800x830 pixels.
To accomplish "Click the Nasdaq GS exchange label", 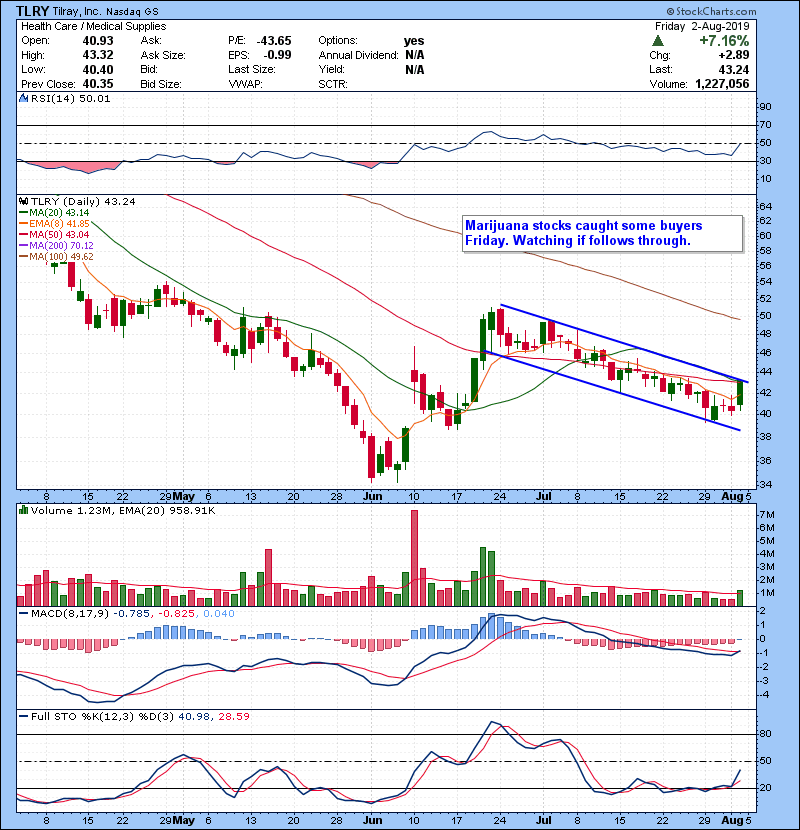I will [132, 12].
